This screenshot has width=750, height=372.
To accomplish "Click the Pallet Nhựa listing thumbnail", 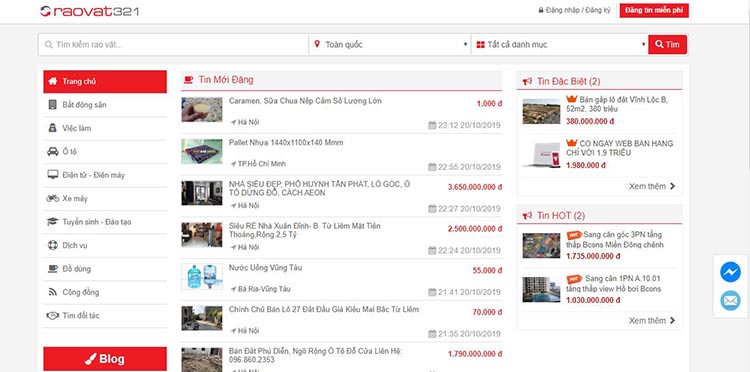I will (x=202, y=151).
